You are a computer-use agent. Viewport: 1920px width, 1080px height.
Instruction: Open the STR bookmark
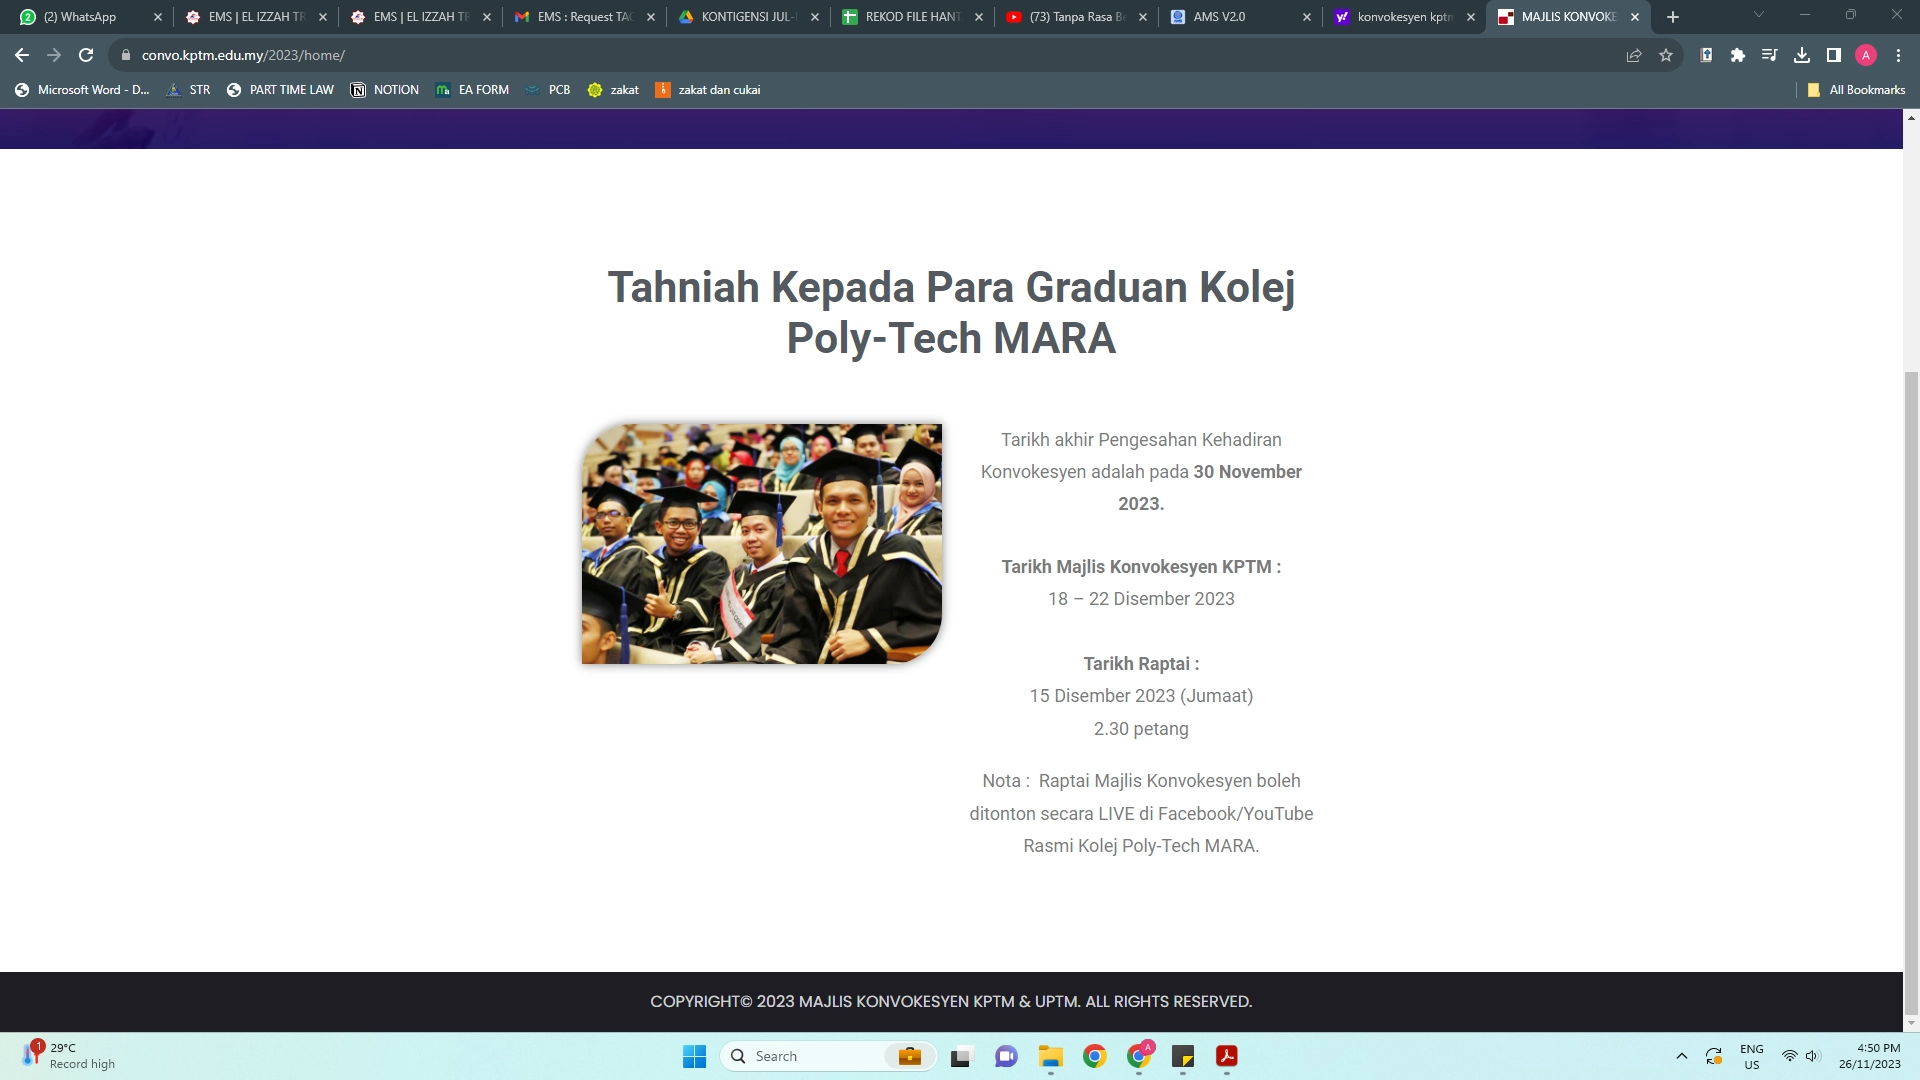[x=188, y=90]
